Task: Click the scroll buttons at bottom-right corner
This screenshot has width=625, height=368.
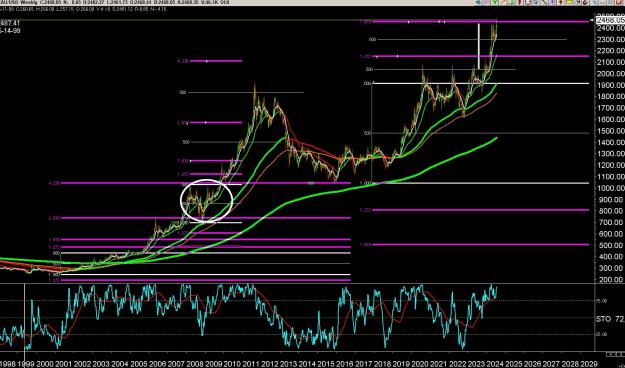Action: 615,354
